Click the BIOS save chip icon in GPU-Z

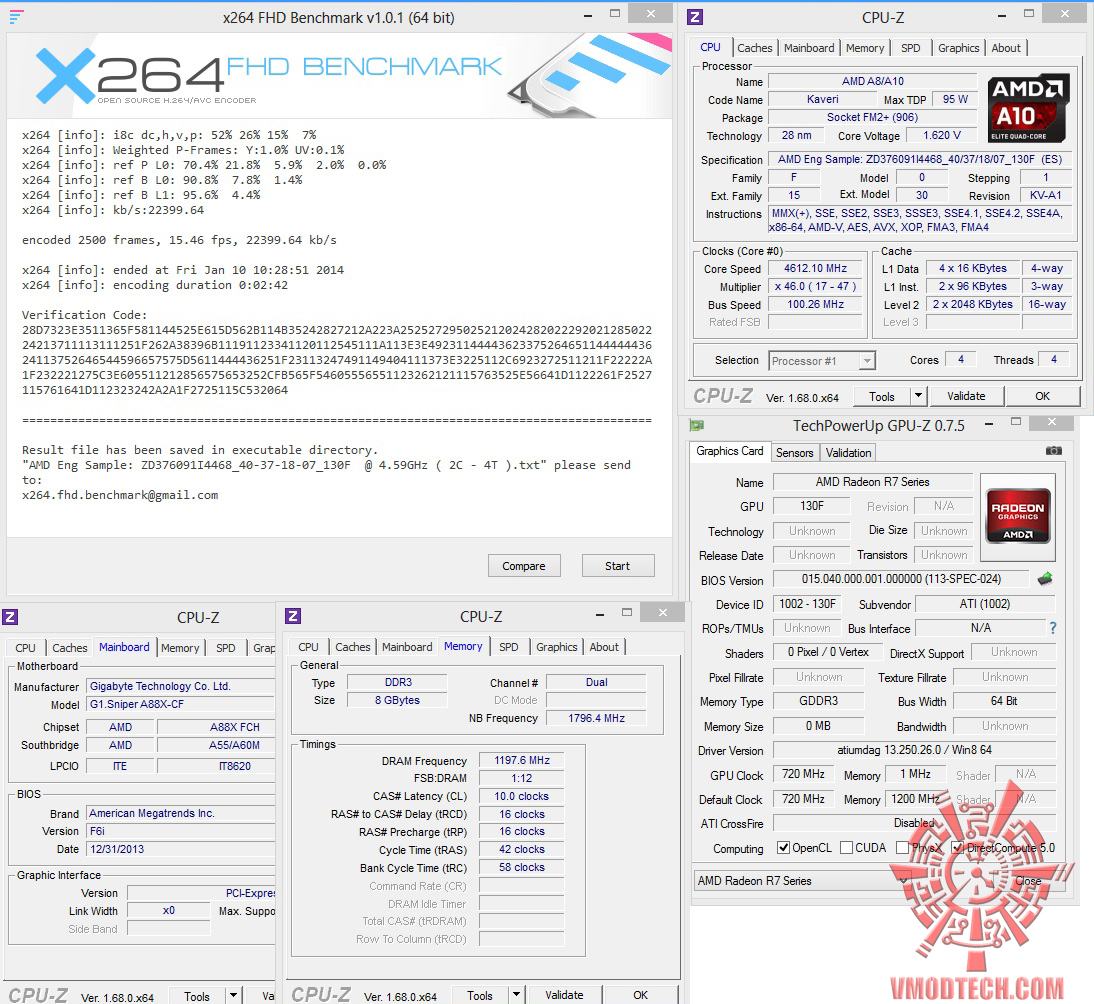pos(1044,578)
